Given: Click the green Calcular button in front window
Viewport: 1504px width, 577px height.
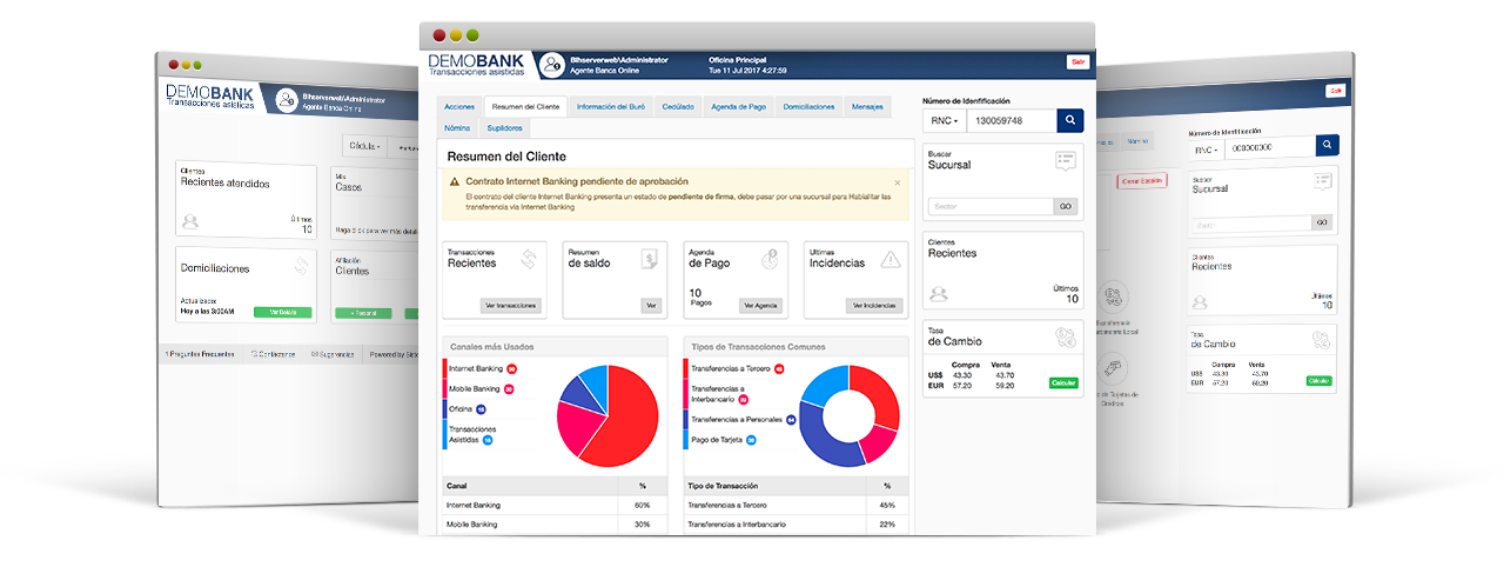Looking at the screenshot, I should click(x=1063, y=382).
